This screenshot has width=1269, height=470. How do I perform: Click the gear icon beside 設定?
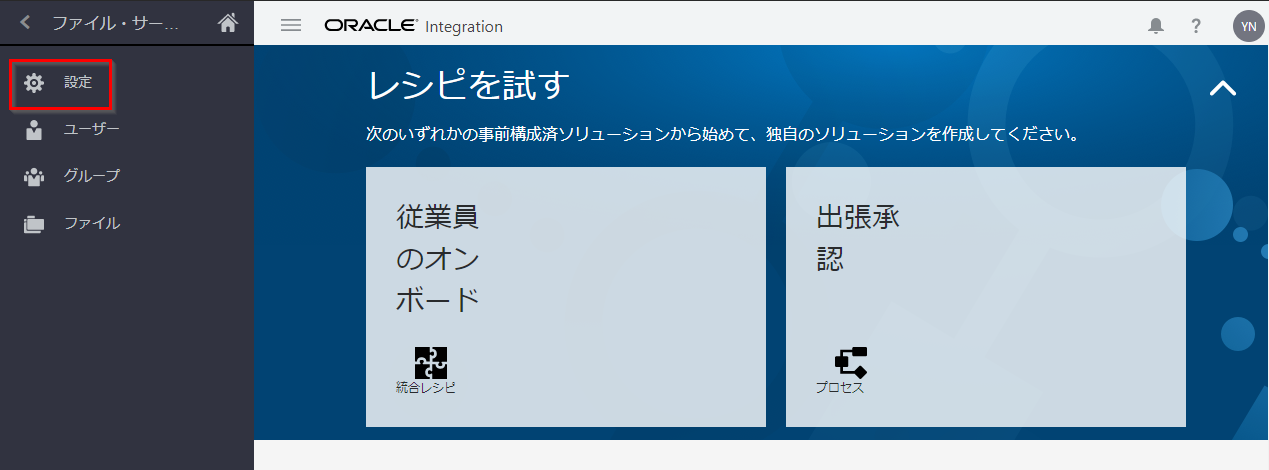(34, 83)
